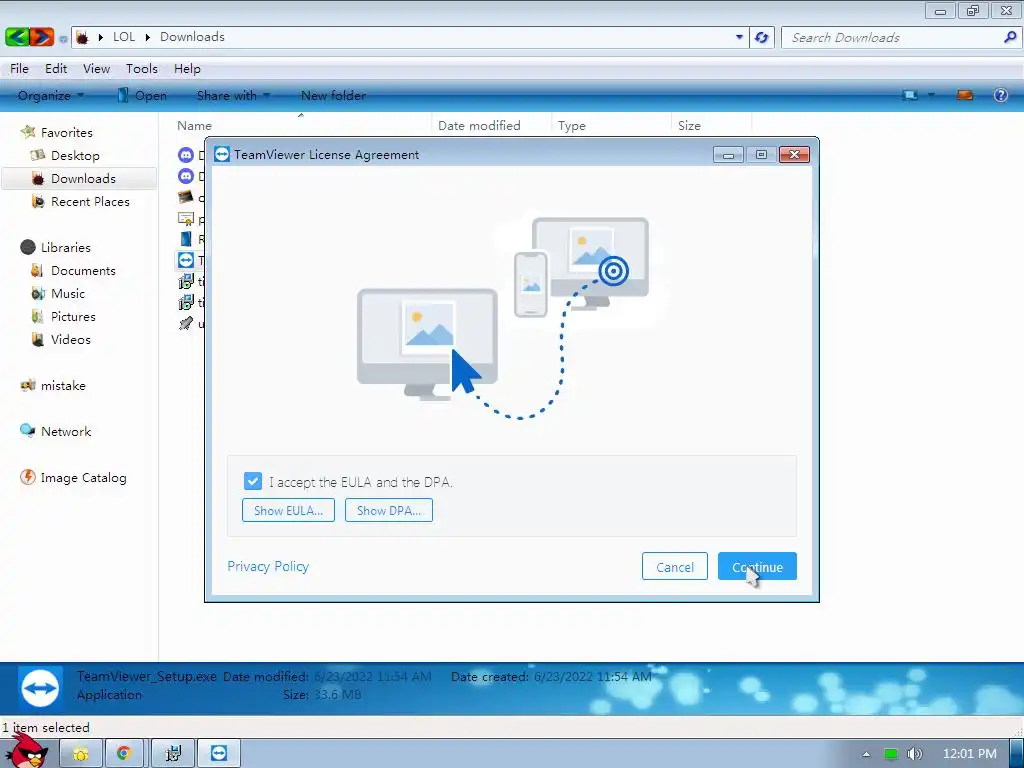The height and width of the screenshot is (768, 1024).
Task: Refresh the Downloads folder view
Action: 761,37
